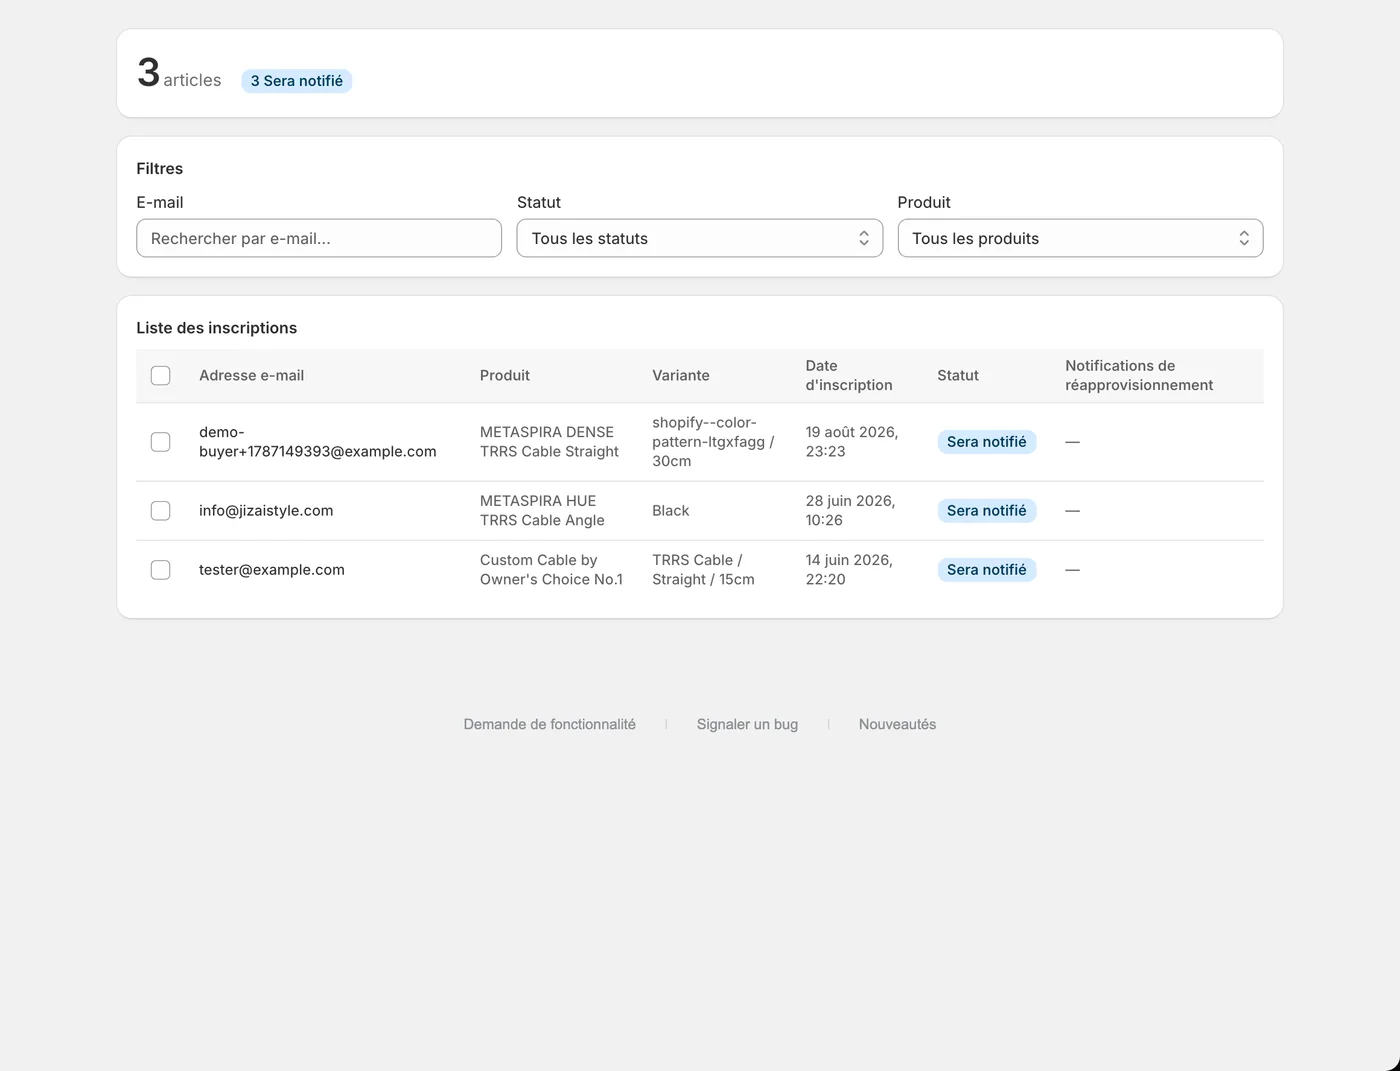Click the Statut dropdown chevron arrows
1400x1071 pixels.
(x=864, y=238)
